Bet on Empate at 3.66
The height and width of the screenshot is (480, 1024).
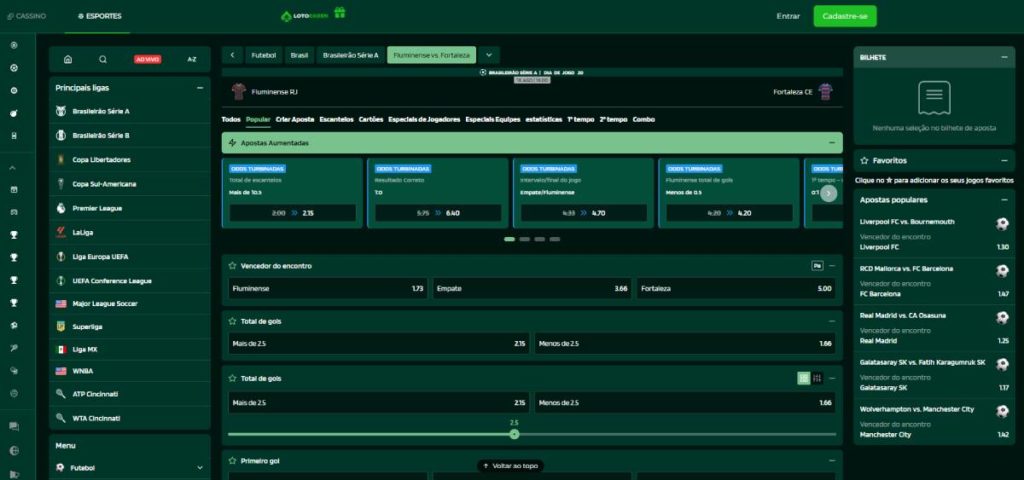pyautogui.click(x=532, y=289)
